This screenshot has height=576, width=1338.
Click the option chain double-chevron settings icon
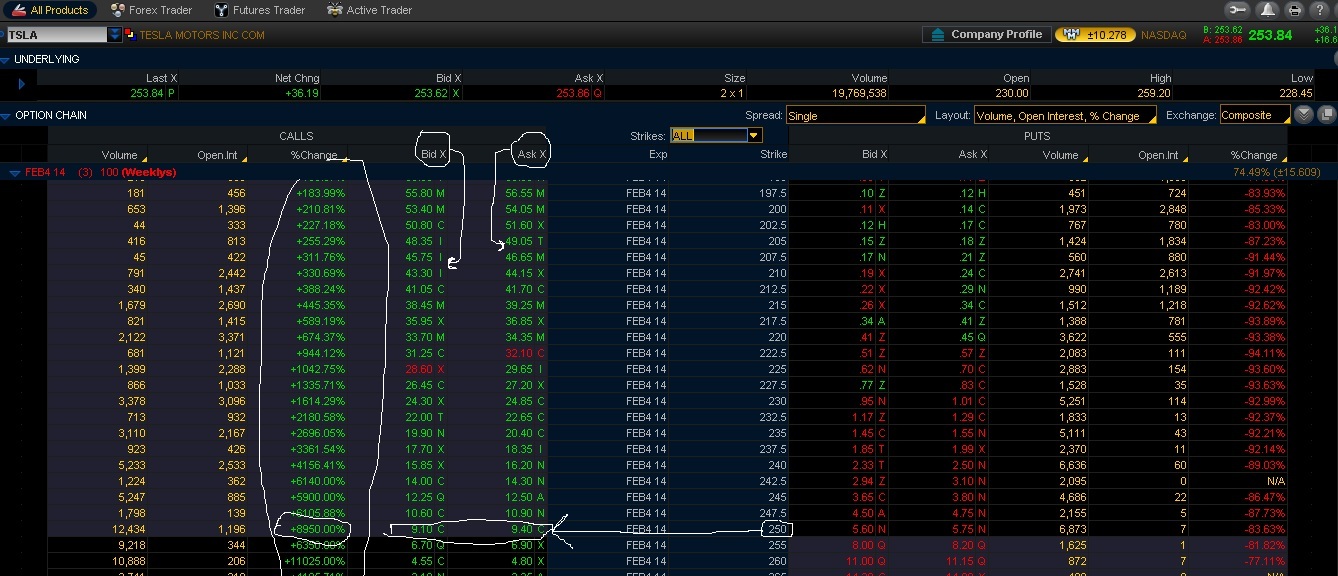pyautogui.click(x=1303, y=115)
